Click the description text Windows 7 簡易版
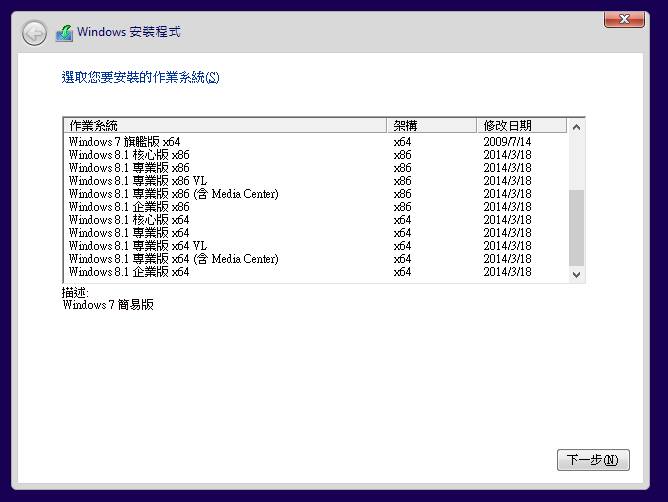Screen dimensions: 668x502 tap(108, 305)
